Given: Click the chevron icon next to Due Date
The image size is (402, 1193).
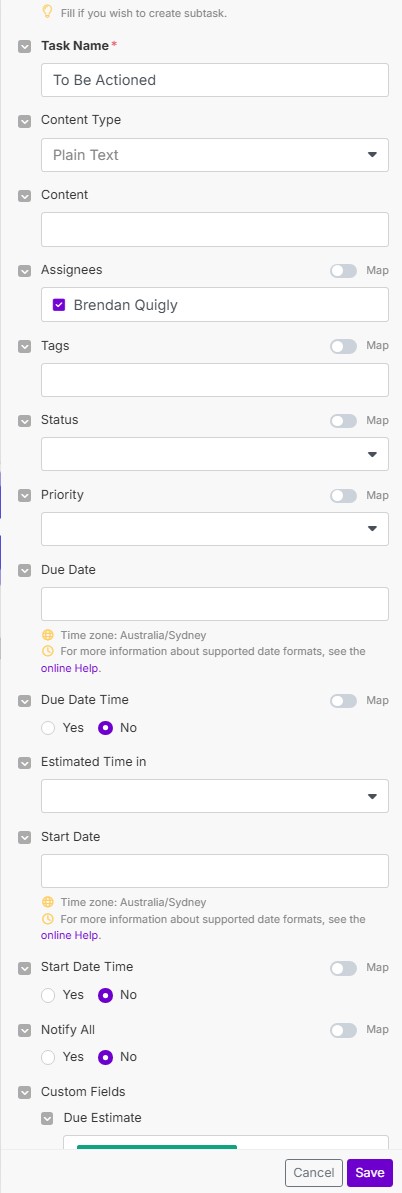Looking at the screenshot, I should click(24, 571).
